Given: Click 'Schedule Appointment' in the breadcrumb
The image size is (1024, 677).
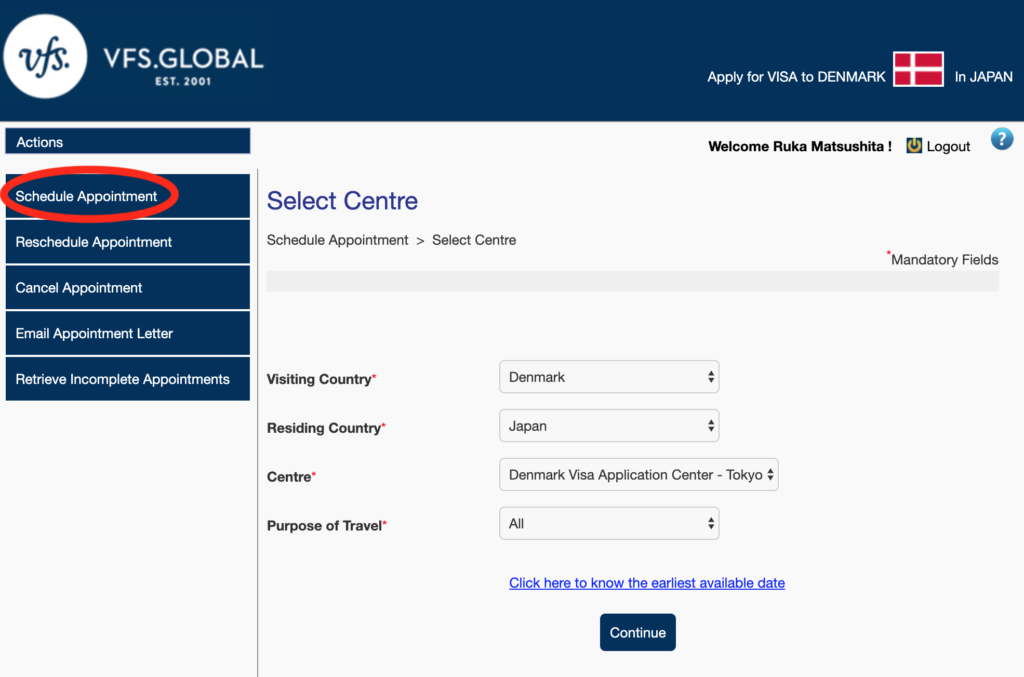Looking at the screenshot, I should (x=337, y=240).
